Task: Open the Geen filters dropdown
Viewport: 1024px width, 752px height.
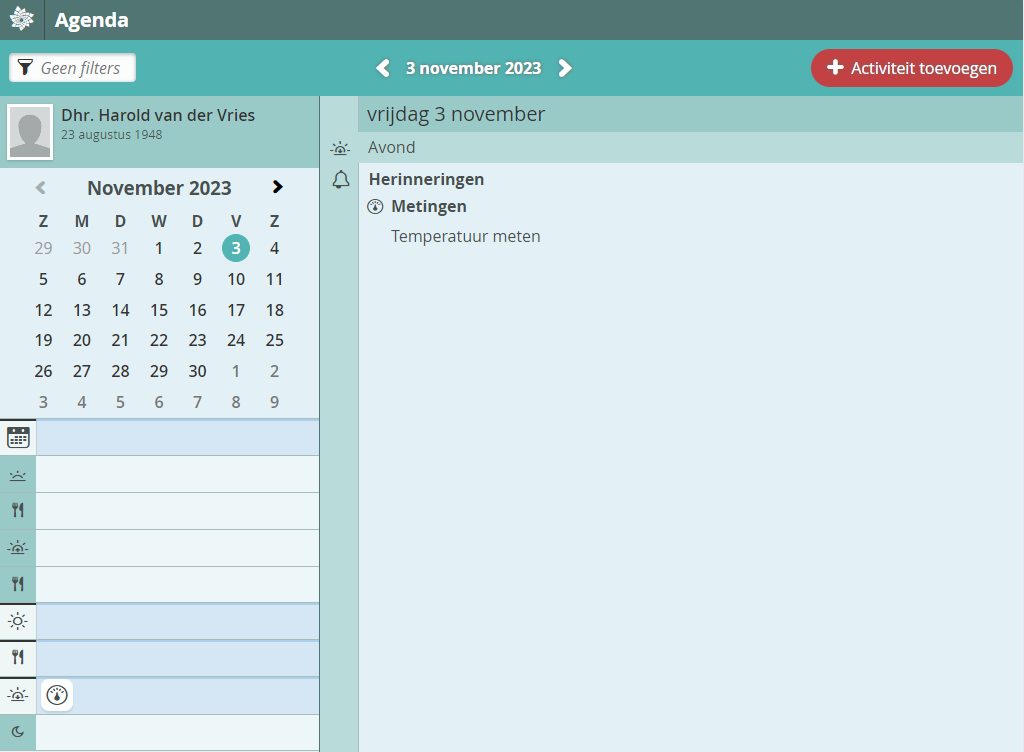Action: pos(72,68)
